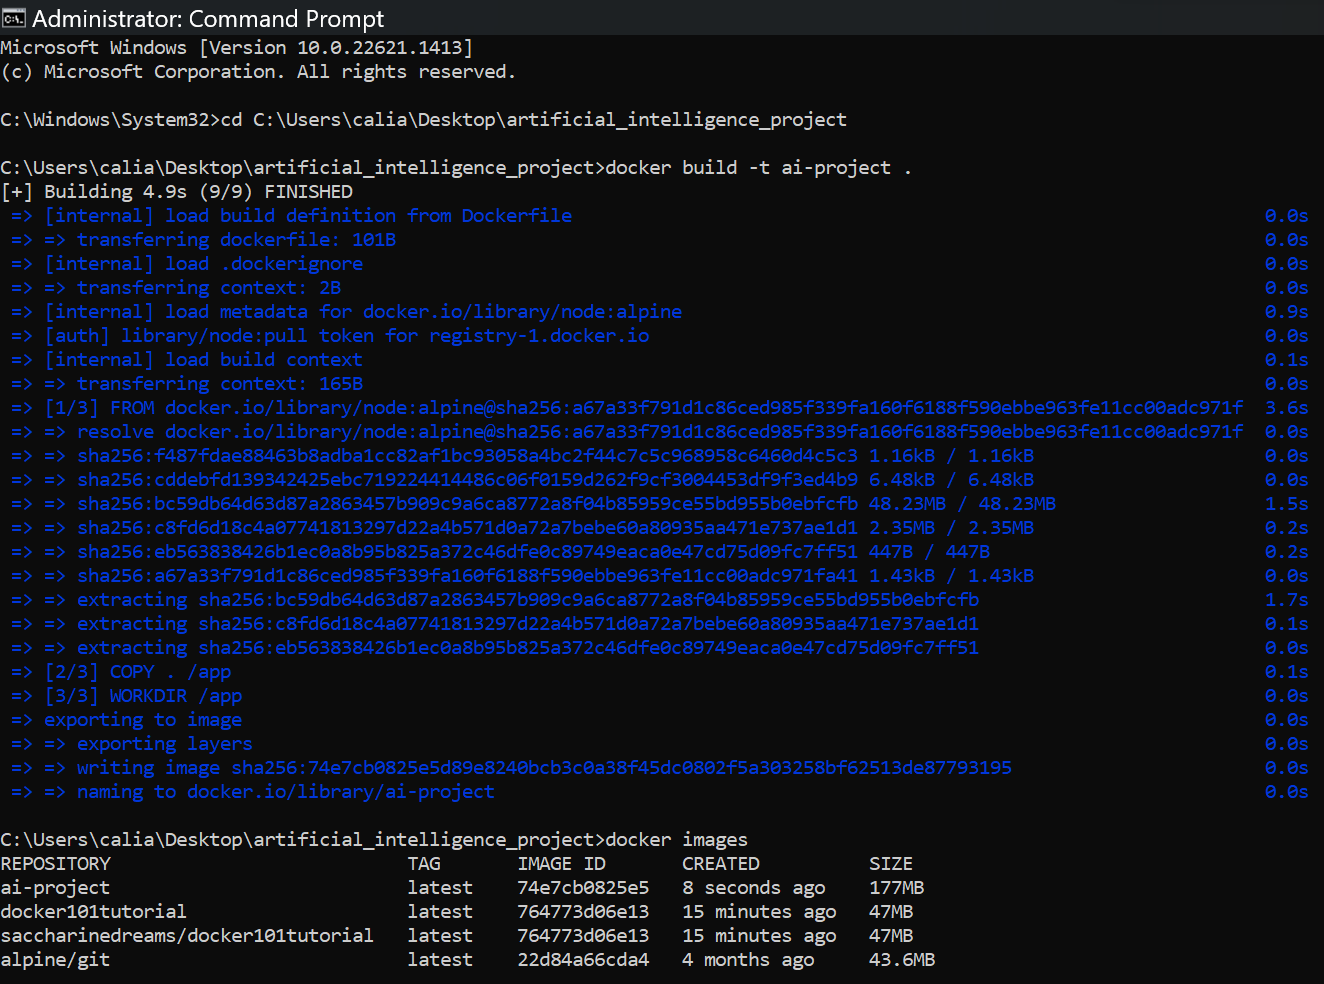Click the Microsoft Corporation copyright line
This screenshot has width=1324, height=984.
[259, 72]
